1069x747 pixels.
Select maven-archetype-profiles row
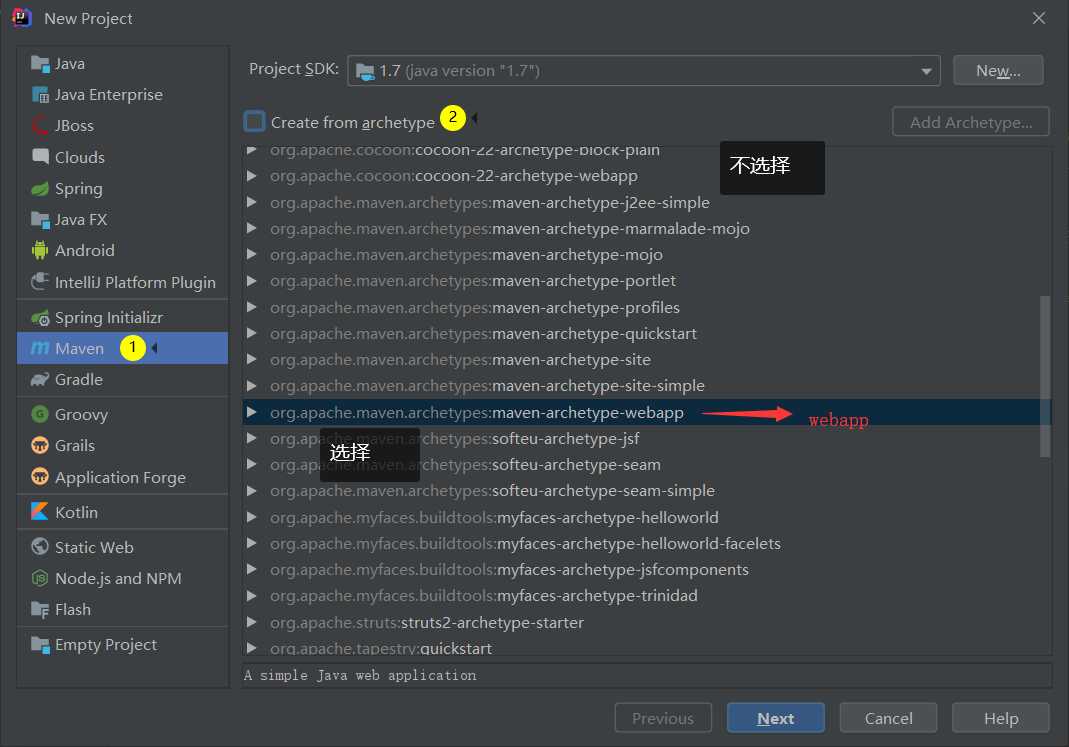click(x=646, y=307)
